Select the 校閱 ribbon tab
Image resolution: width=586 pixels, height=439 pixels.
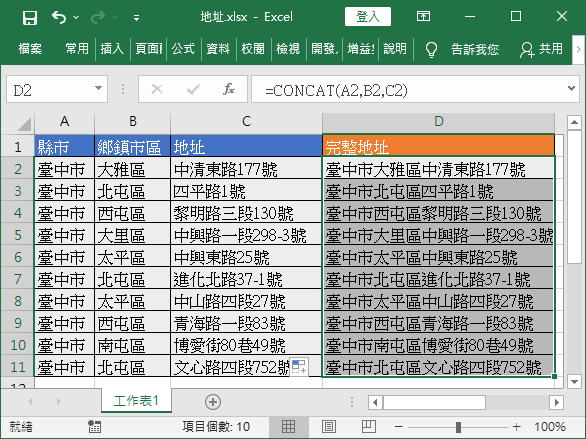253,49
